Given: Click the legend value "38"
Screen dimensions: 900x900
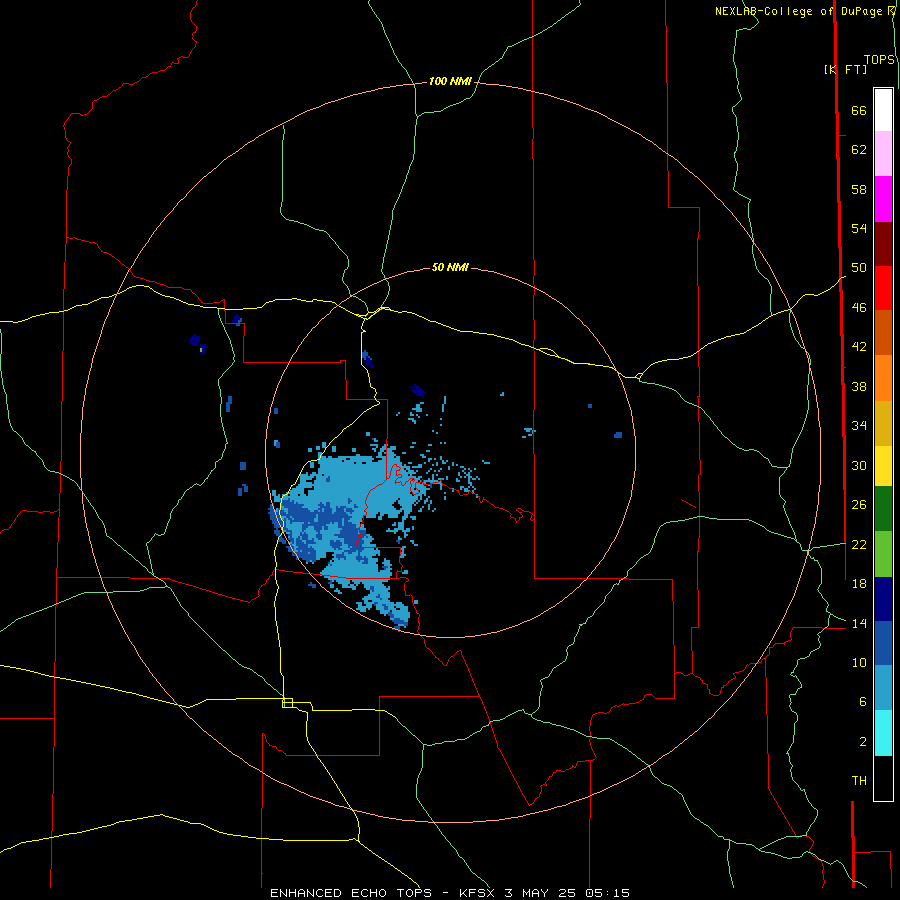Looking at the screenshot, I should pyautogui.click(x=859, y=386).
